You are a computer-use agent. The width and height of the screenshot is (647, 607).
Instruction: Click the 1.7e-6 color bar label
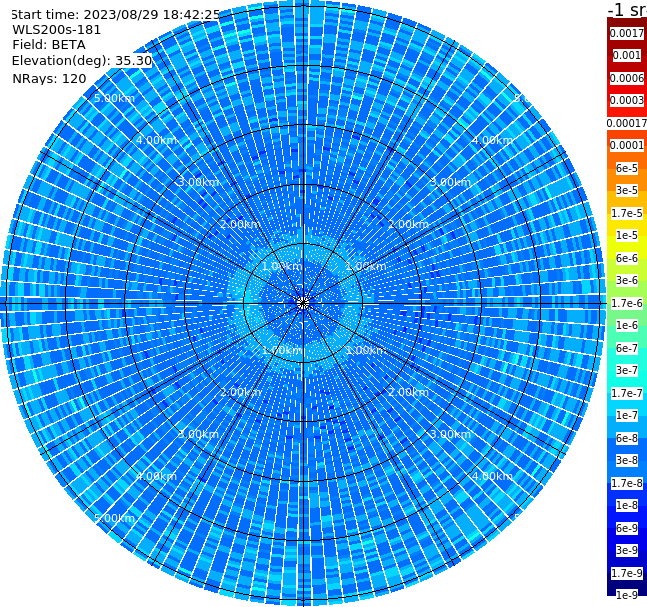627,303
